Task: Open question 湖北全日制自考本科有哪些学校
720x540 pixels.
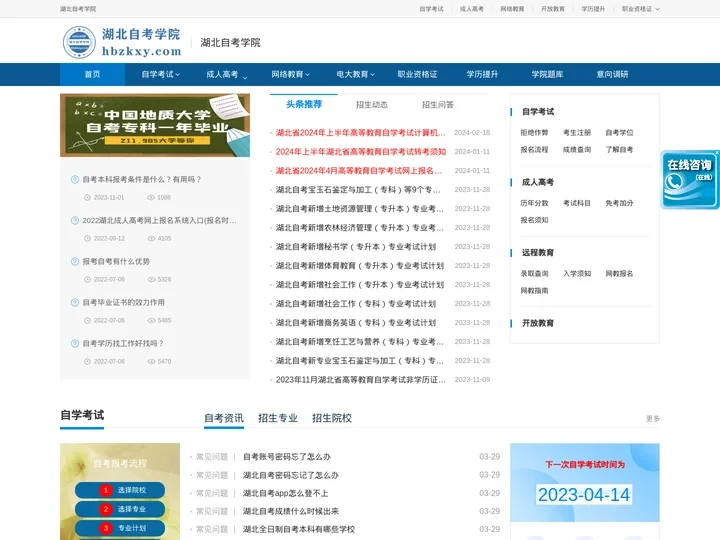Action: coord(299,529)
